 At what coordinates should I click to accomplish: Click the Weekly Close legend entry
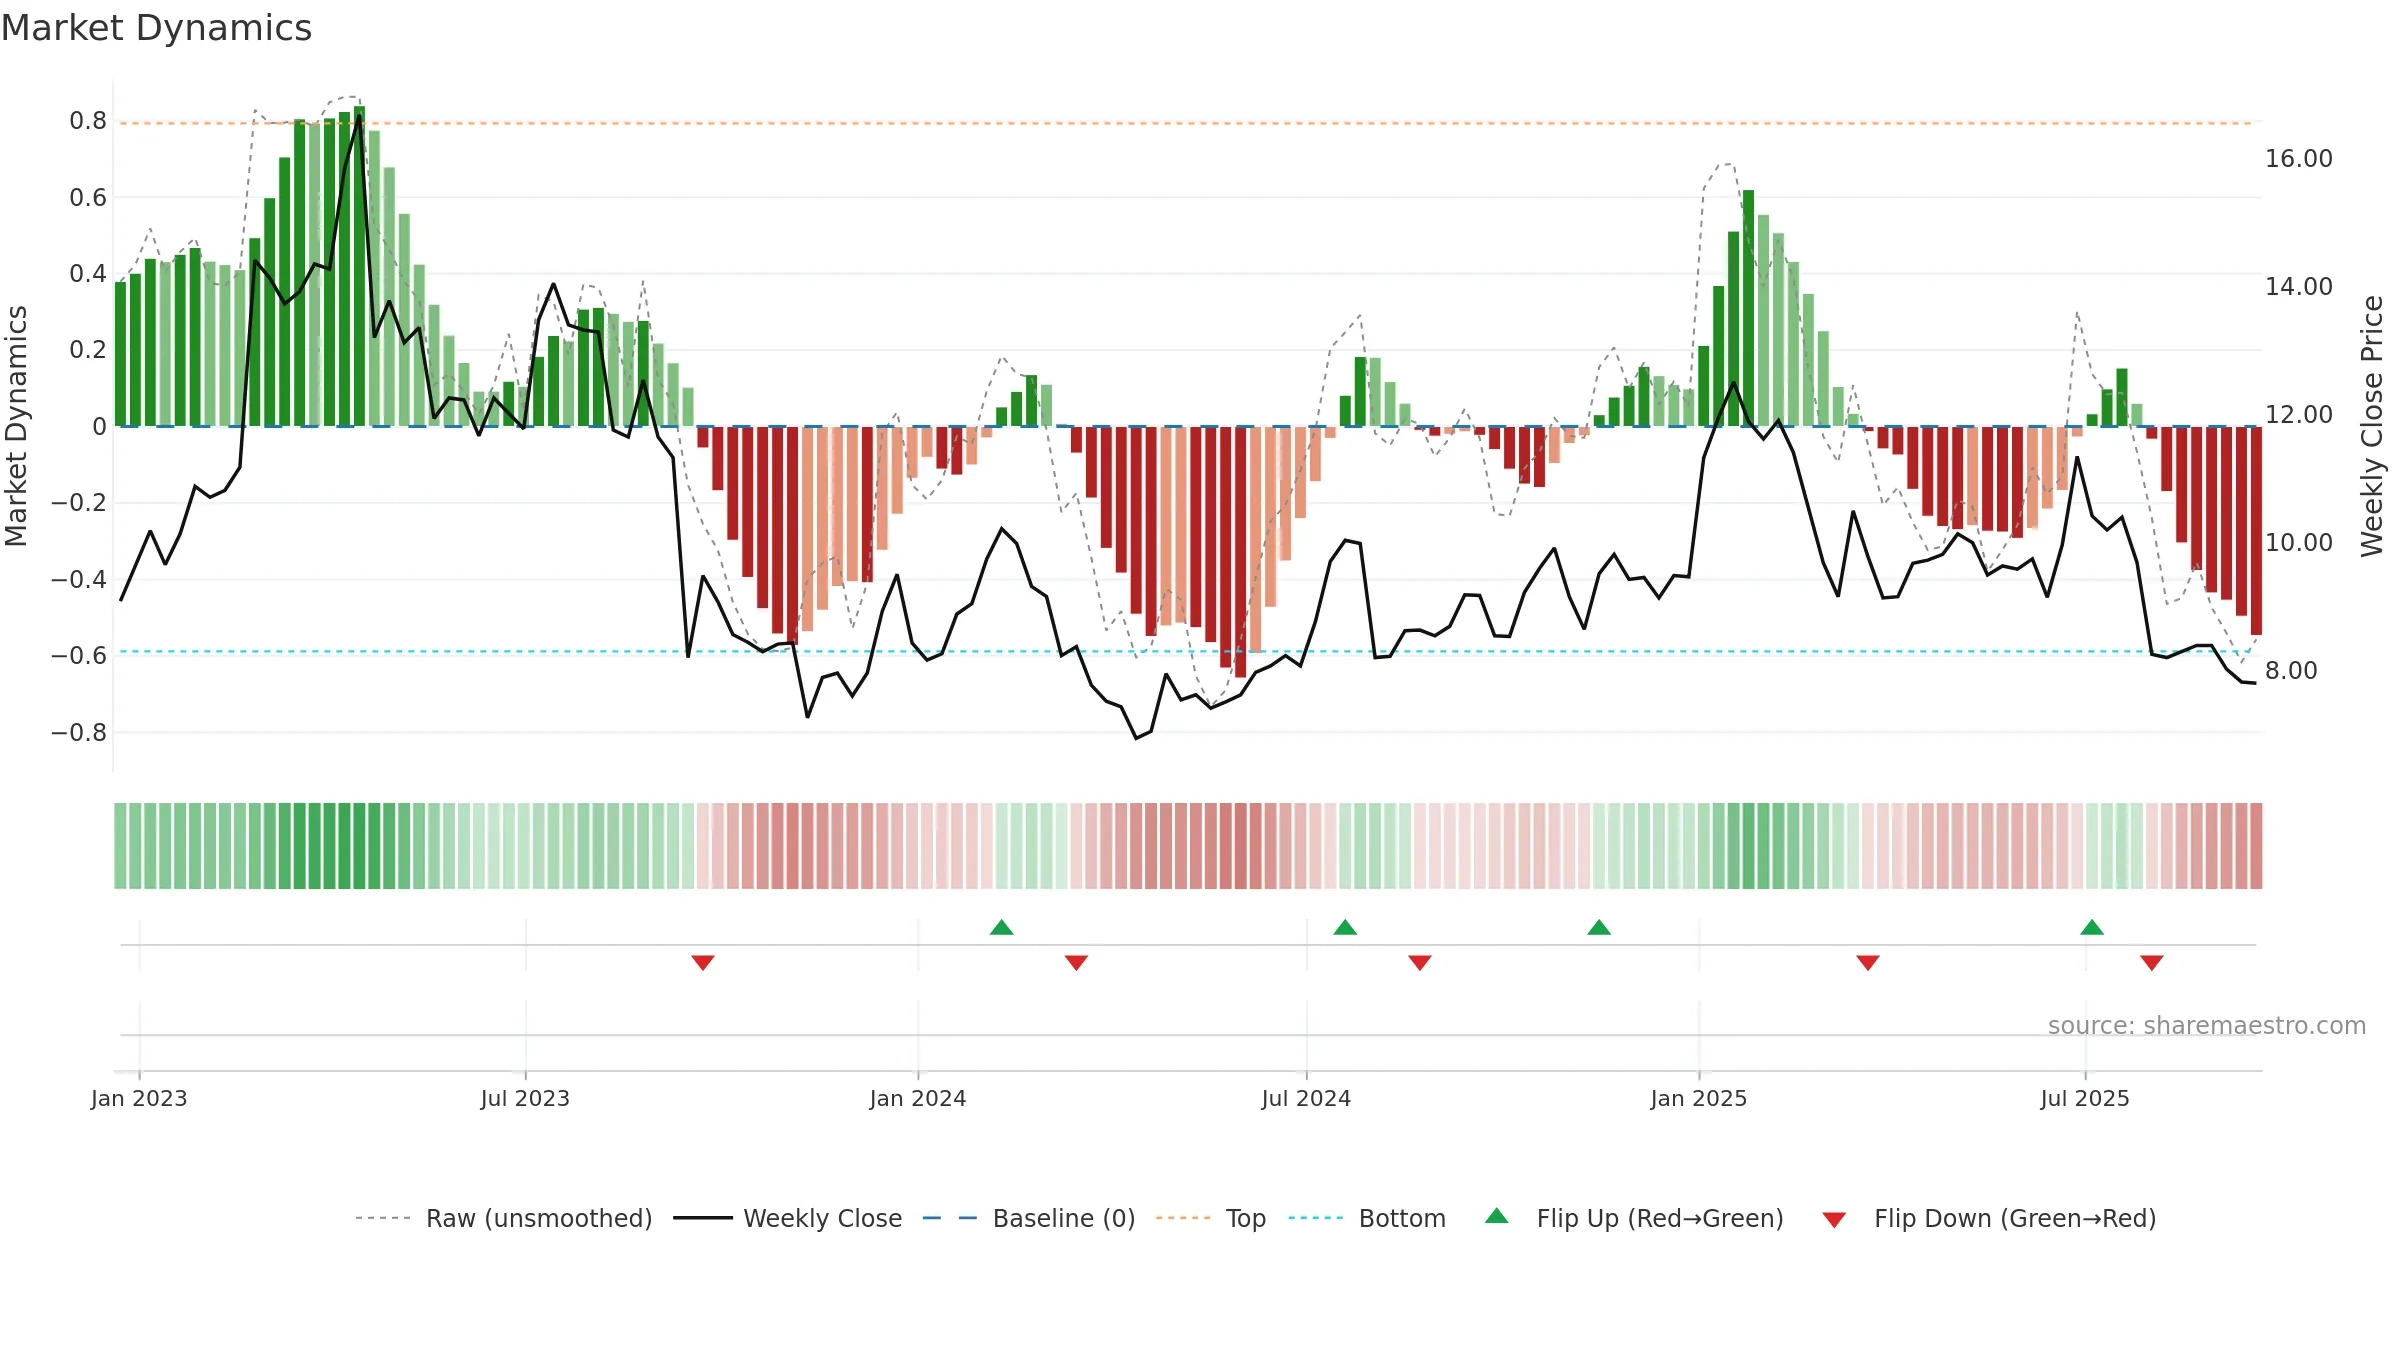point(787,1218)
